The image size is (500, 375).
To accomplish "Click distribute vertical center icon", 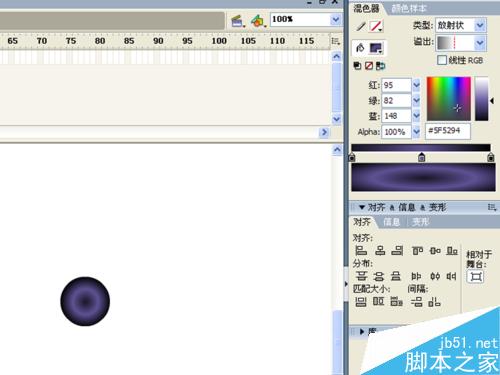I will (x=379, y=276).
